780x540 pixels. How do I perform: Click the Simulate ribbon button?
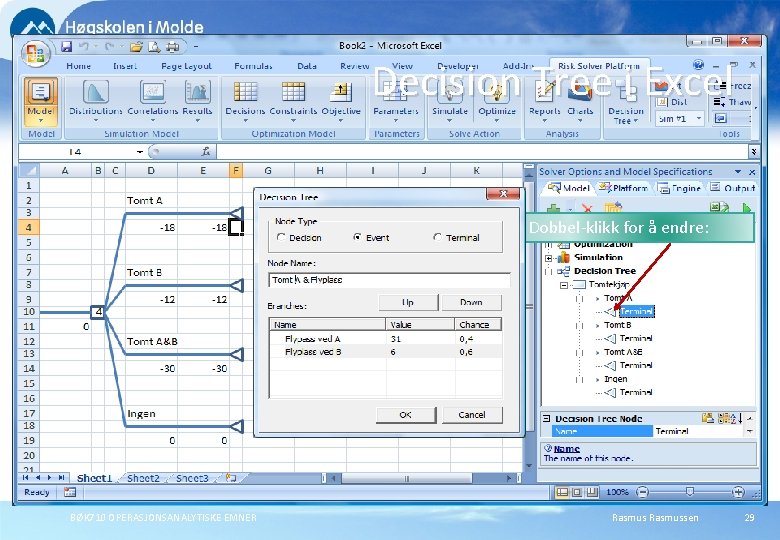click(x=450, y=102)
